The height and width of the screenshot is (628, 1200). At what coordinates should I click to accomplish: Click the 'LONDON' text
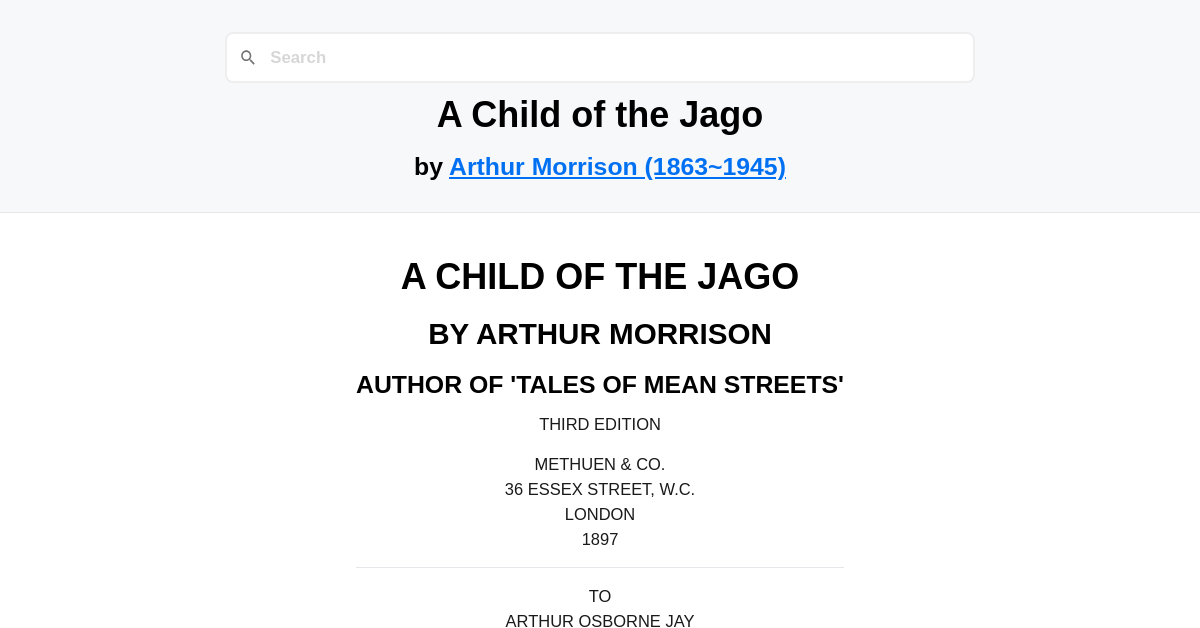click(600, 514)
